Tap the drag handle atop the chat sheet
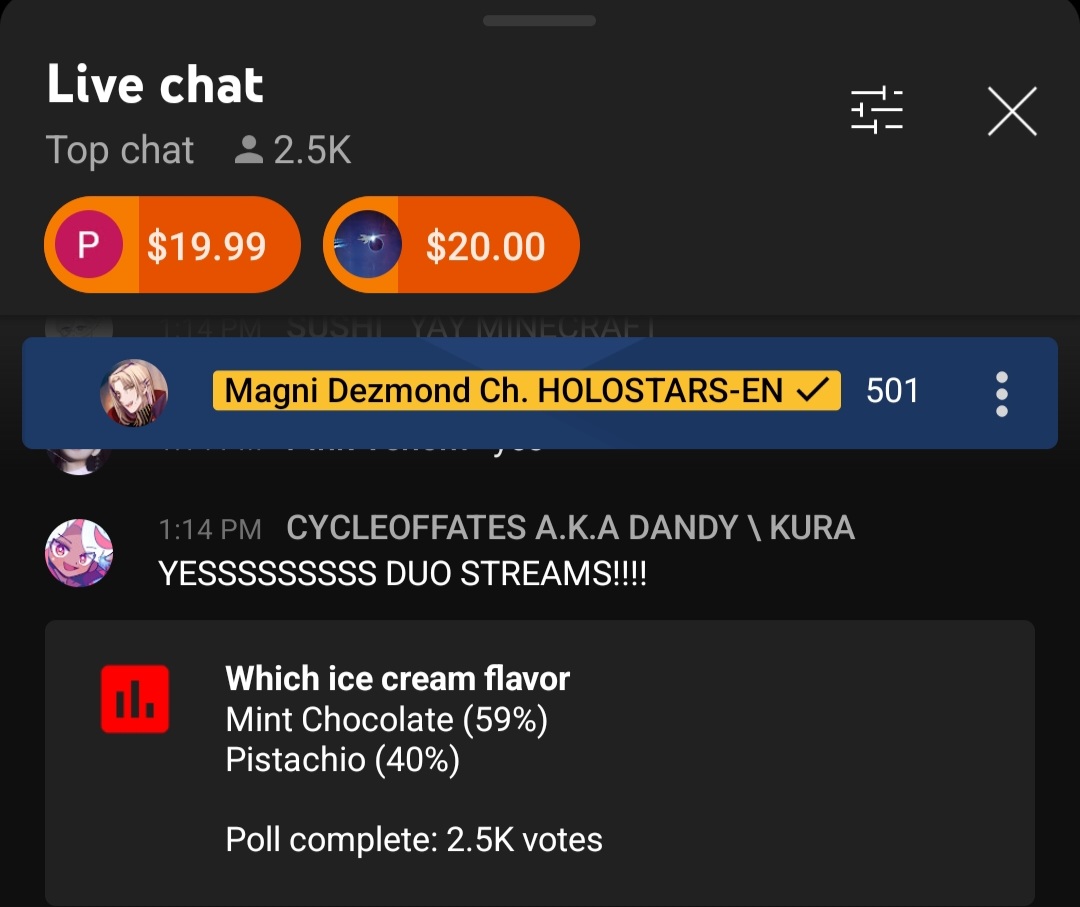Image resolution: width=1080 pixels, height=907 pixels. point(539,21)
